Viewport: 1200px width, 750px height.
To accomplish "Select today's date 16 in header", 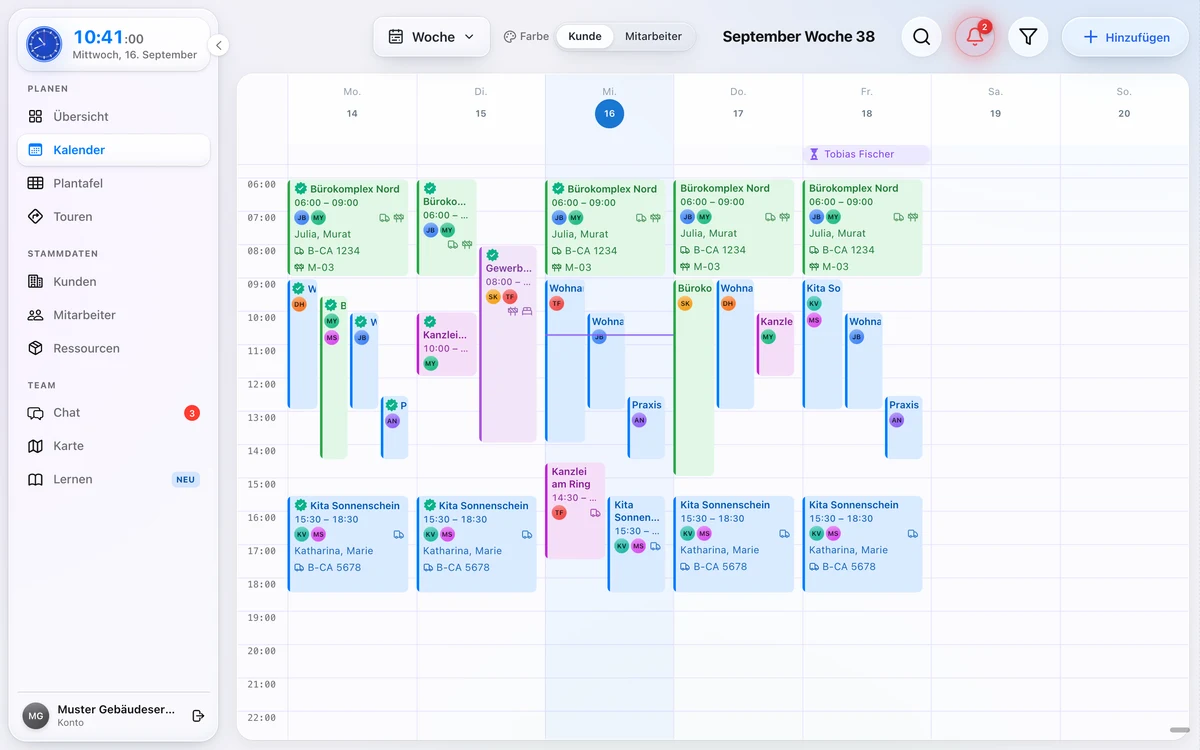I will click(609, 114).
